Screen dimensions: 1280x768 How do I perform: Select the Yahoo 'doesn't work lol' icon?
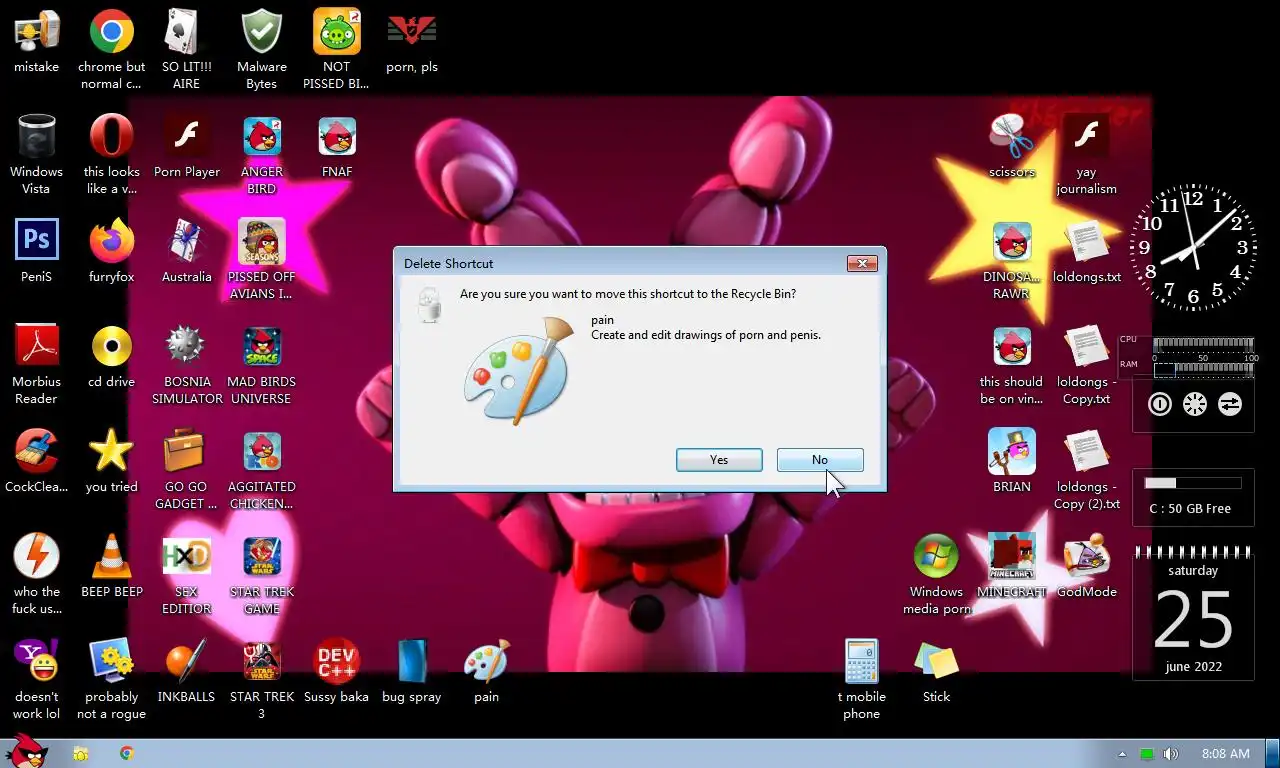click(36, 679)
